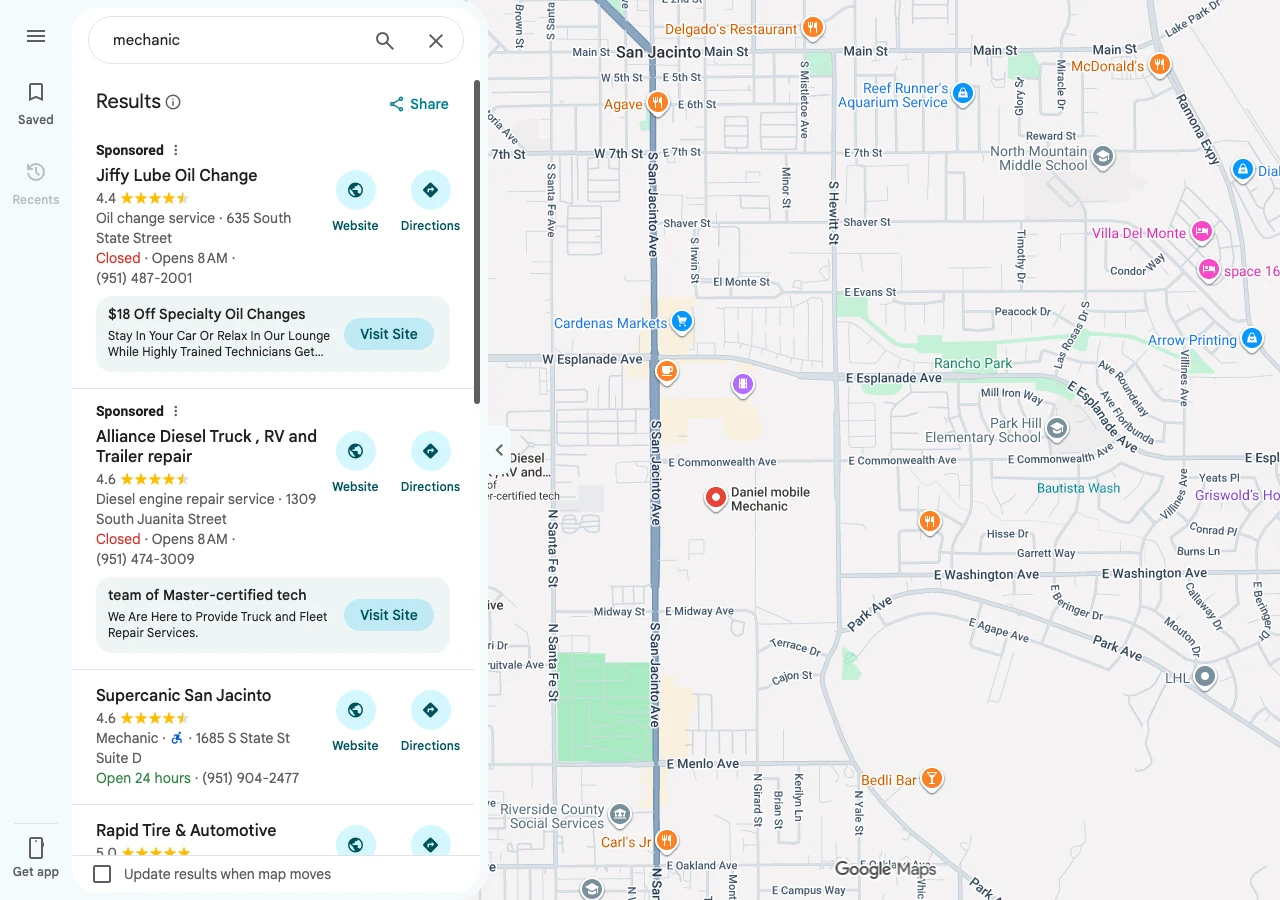Visit Site for Master-certified tech ad
The image size is (1280, 900).
[x=389, y=615]
